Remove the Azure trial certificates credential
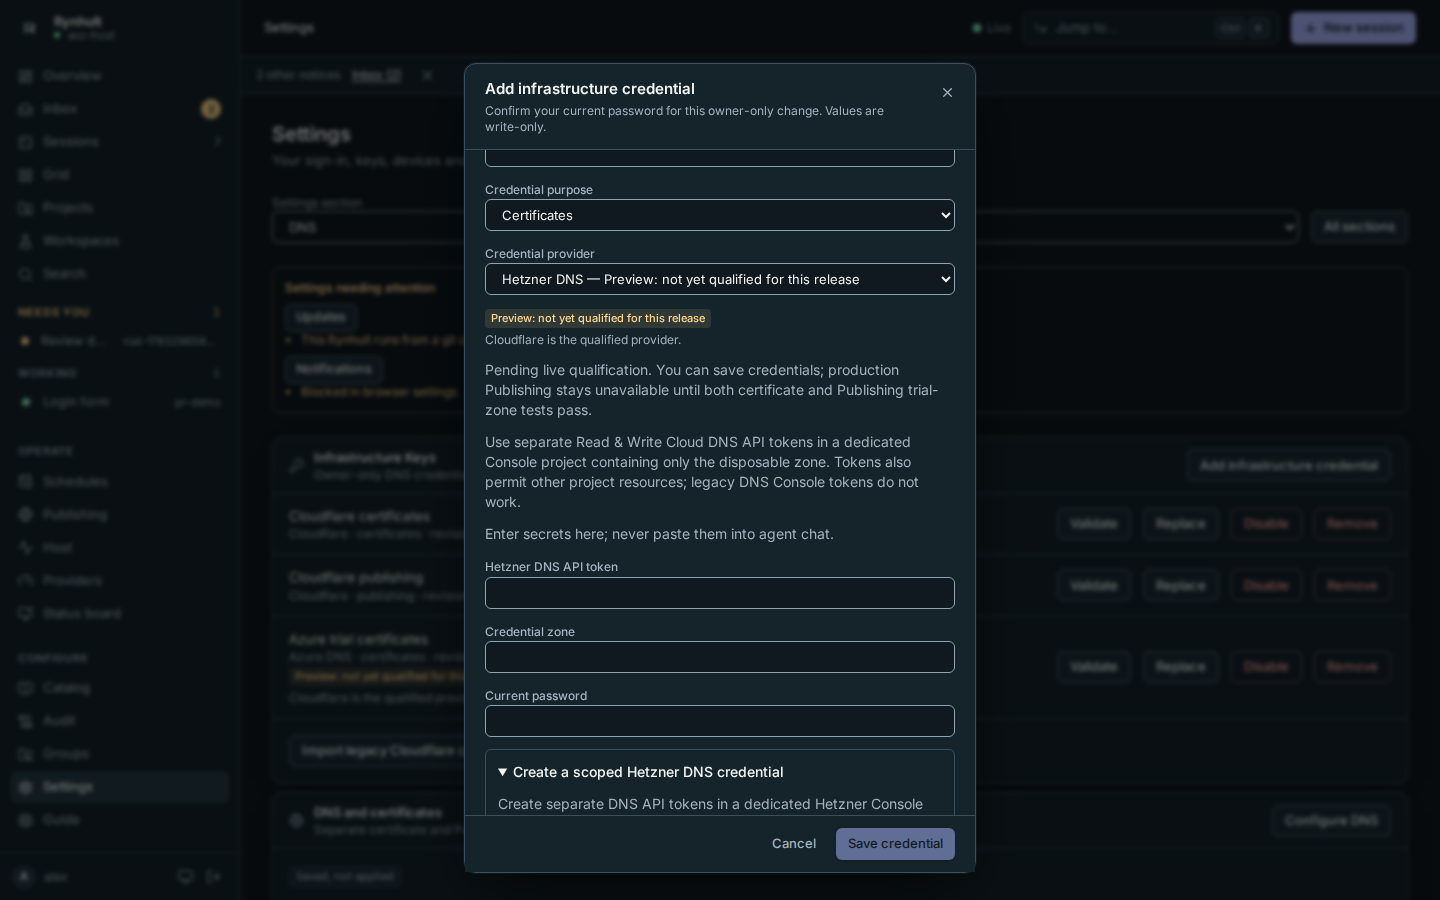Image resolution: width=1440 pixels, height=900 pixels. click(x=1352, y=667)
